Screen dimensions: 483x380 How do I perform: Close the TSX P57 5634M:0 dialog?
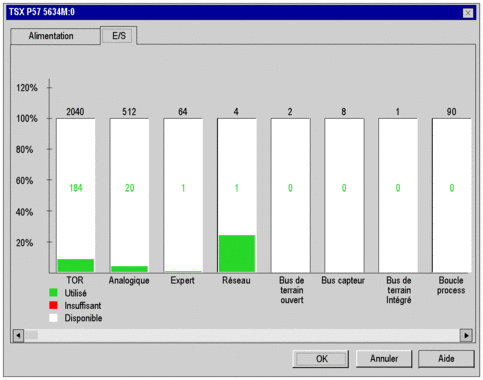click(x=468, y=13)
